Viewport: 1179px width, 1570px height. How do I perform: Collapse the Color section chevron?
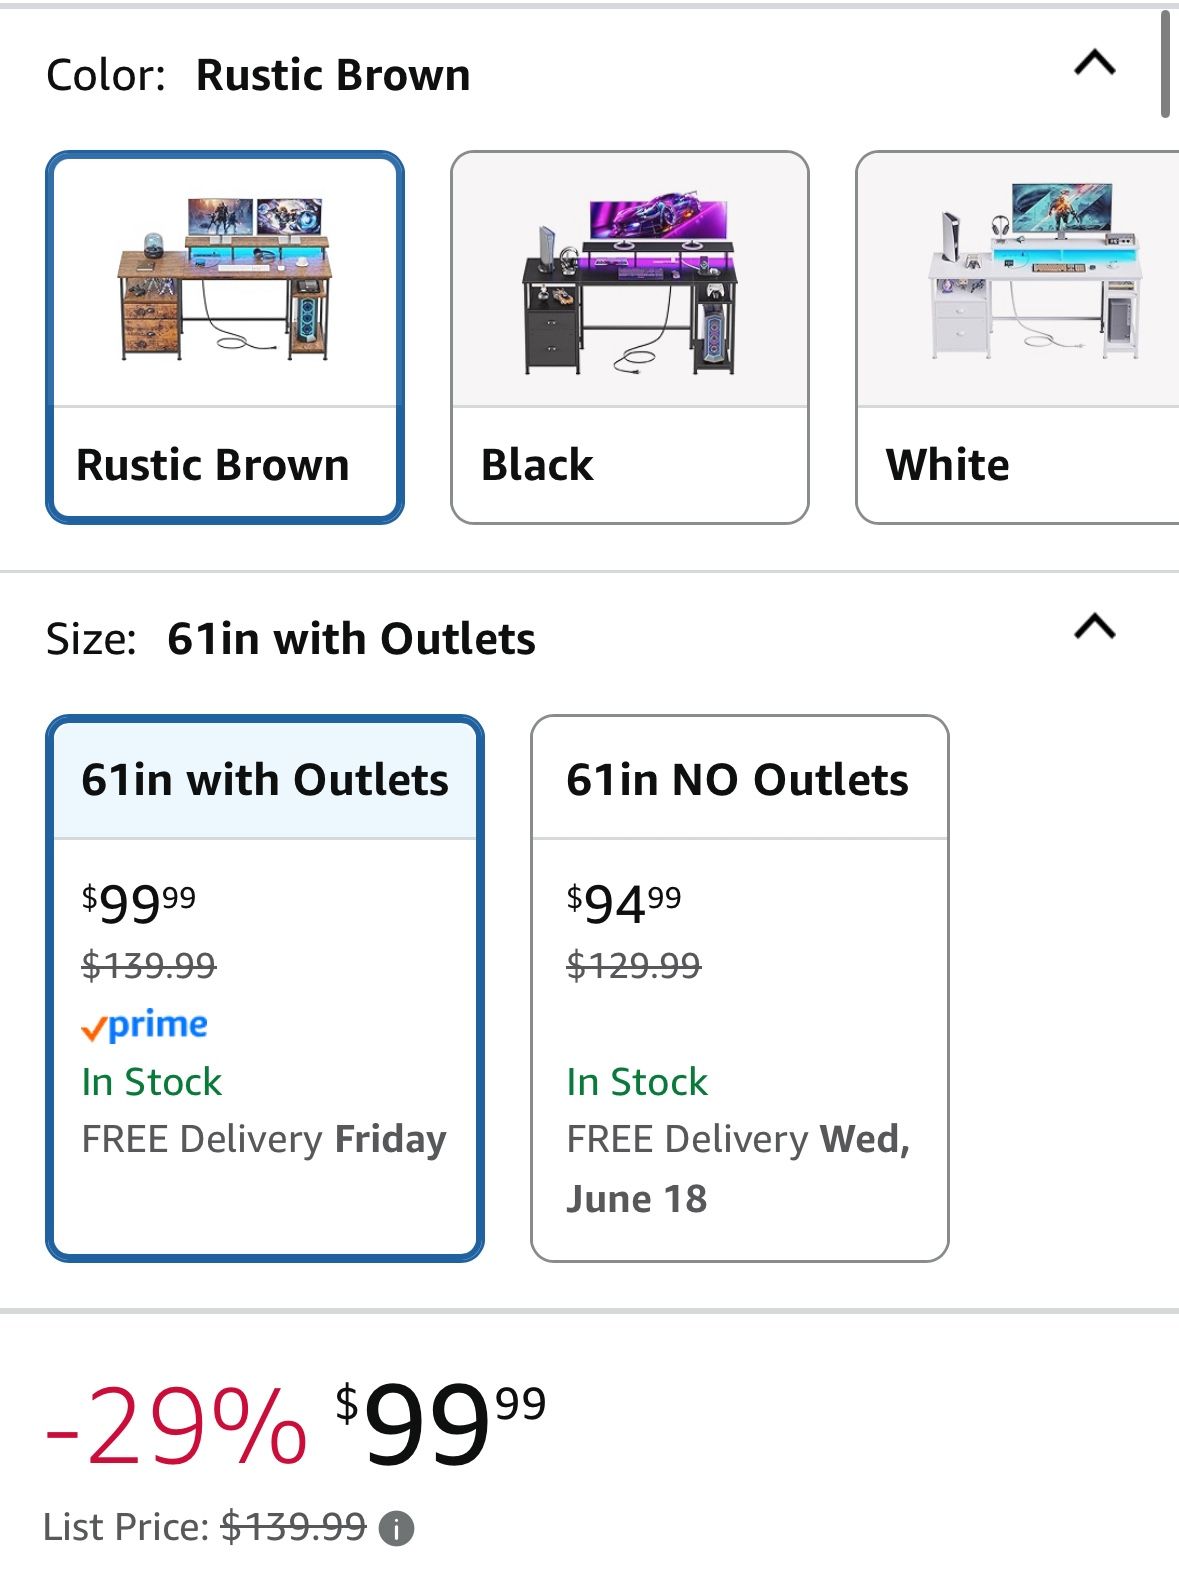point(1094,64)
